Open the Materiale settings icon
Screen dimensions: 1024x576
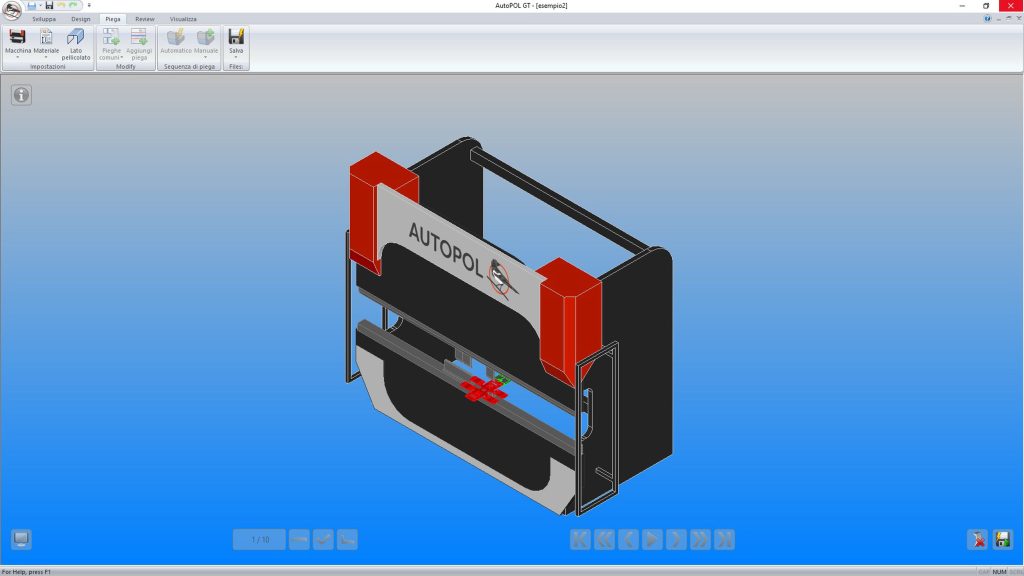[46, 40]
